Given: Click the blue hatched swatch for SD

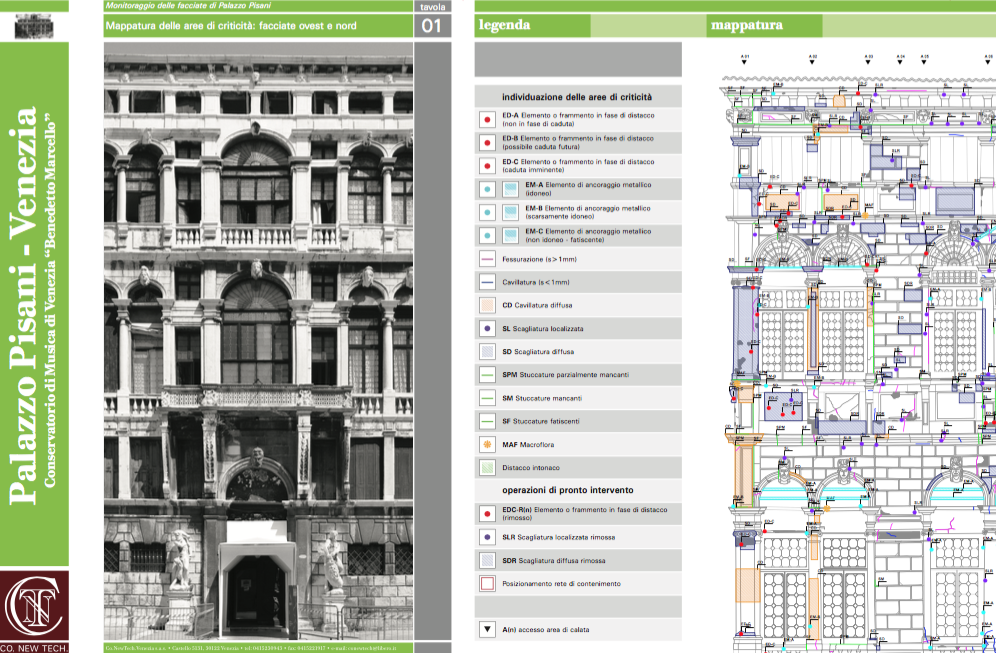Looking at the screenshot, I should click(x=487, y=352).
